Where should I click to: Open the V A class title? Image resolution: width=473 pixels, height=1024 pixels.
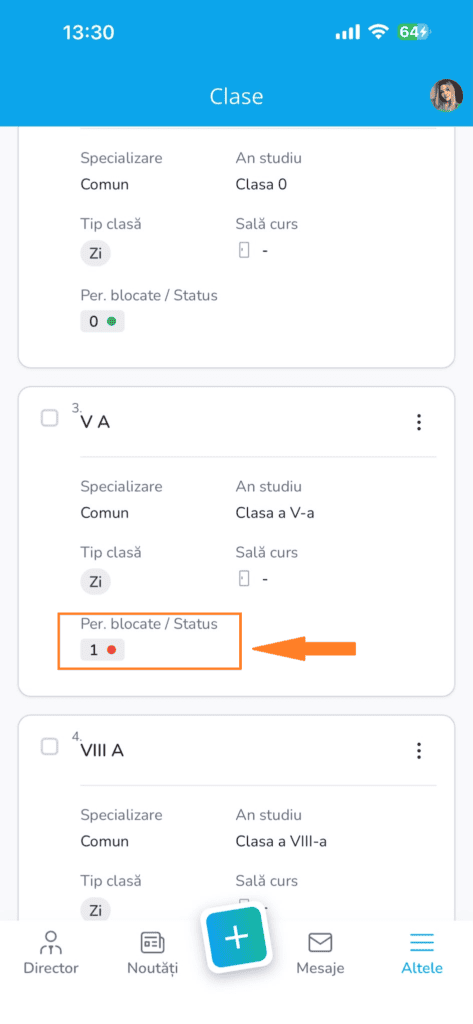95,422
